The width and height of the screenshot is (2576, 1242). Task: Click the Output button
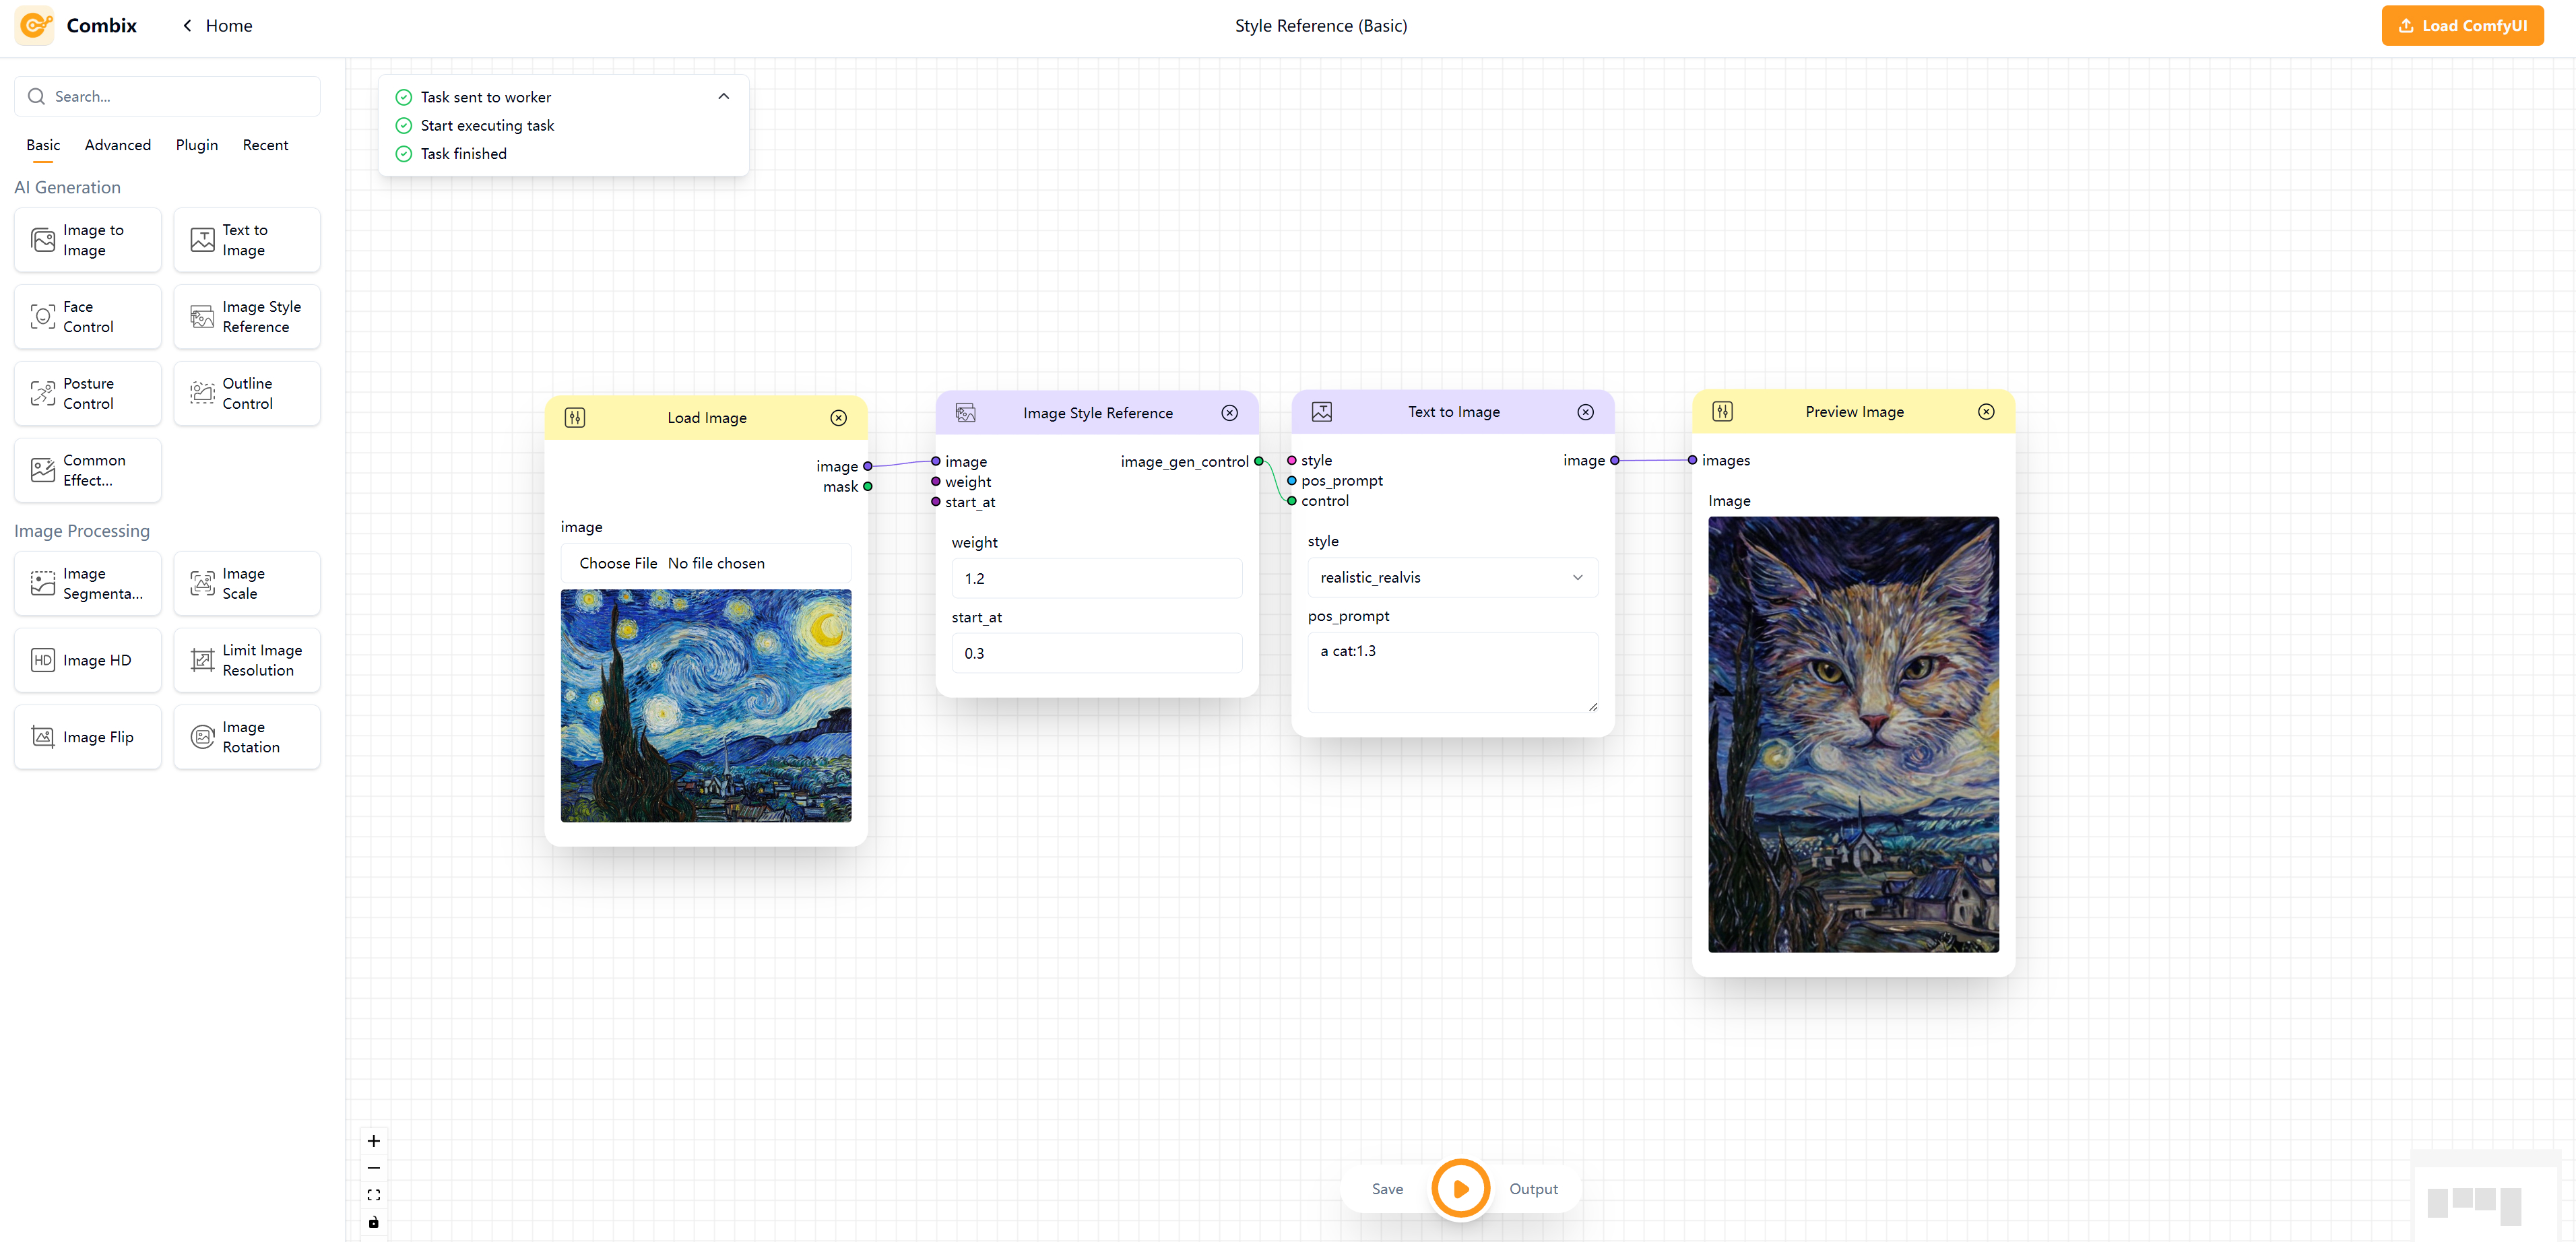coord(1533,1189)
